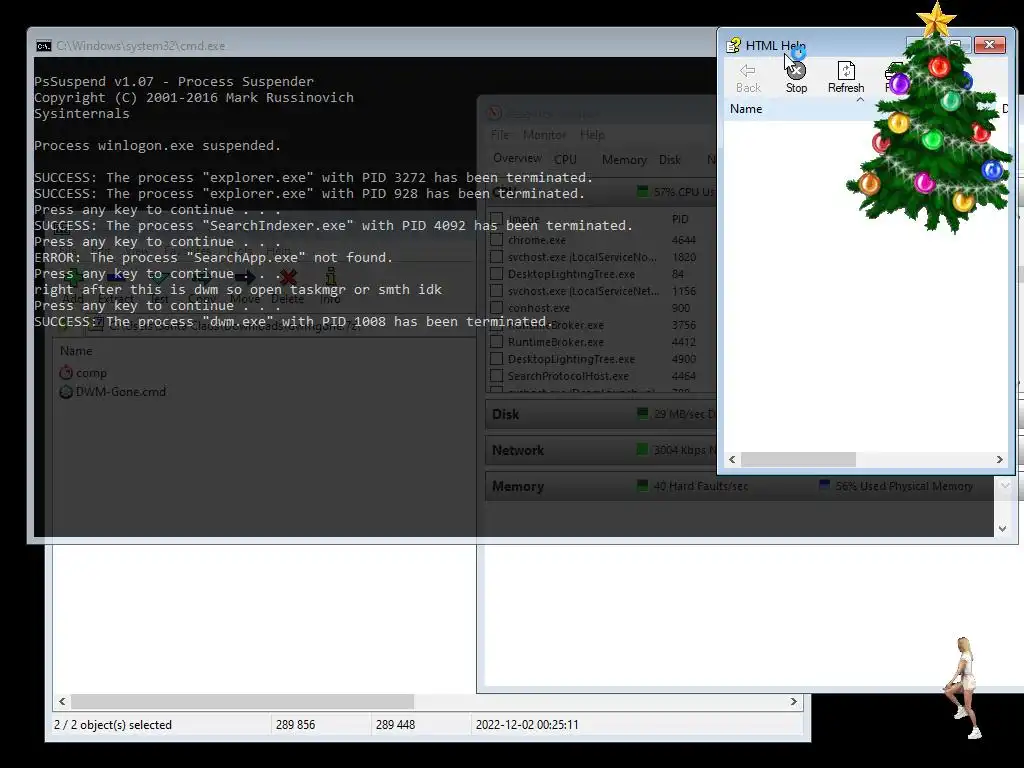The height and width of the screenshot is (768, 1024).
Task: Click Resource Monitor scrollbar down arrow
Action: tap(1002, 529)
